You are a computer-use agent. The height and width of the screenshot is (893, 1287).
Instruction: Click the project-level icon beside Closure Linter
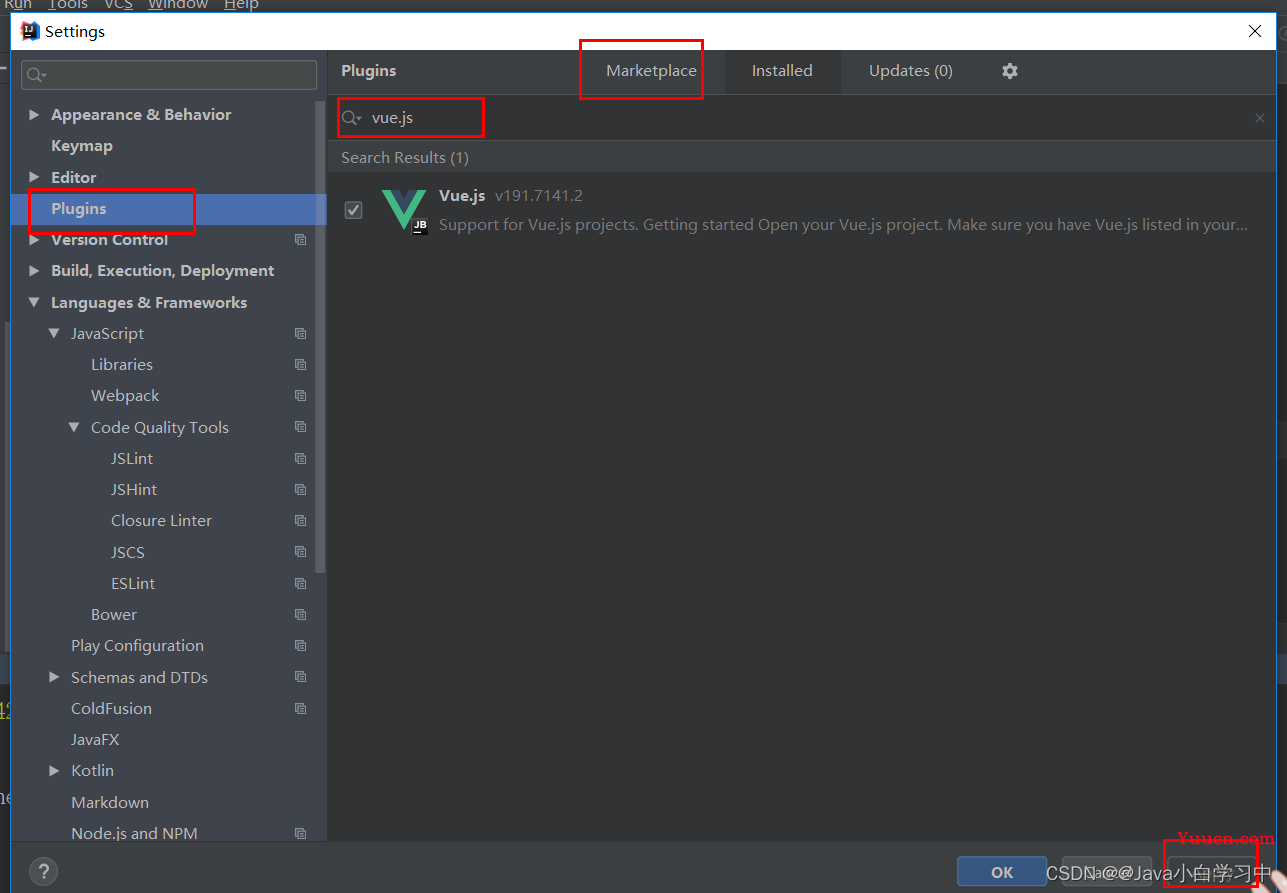coord(300,521)
